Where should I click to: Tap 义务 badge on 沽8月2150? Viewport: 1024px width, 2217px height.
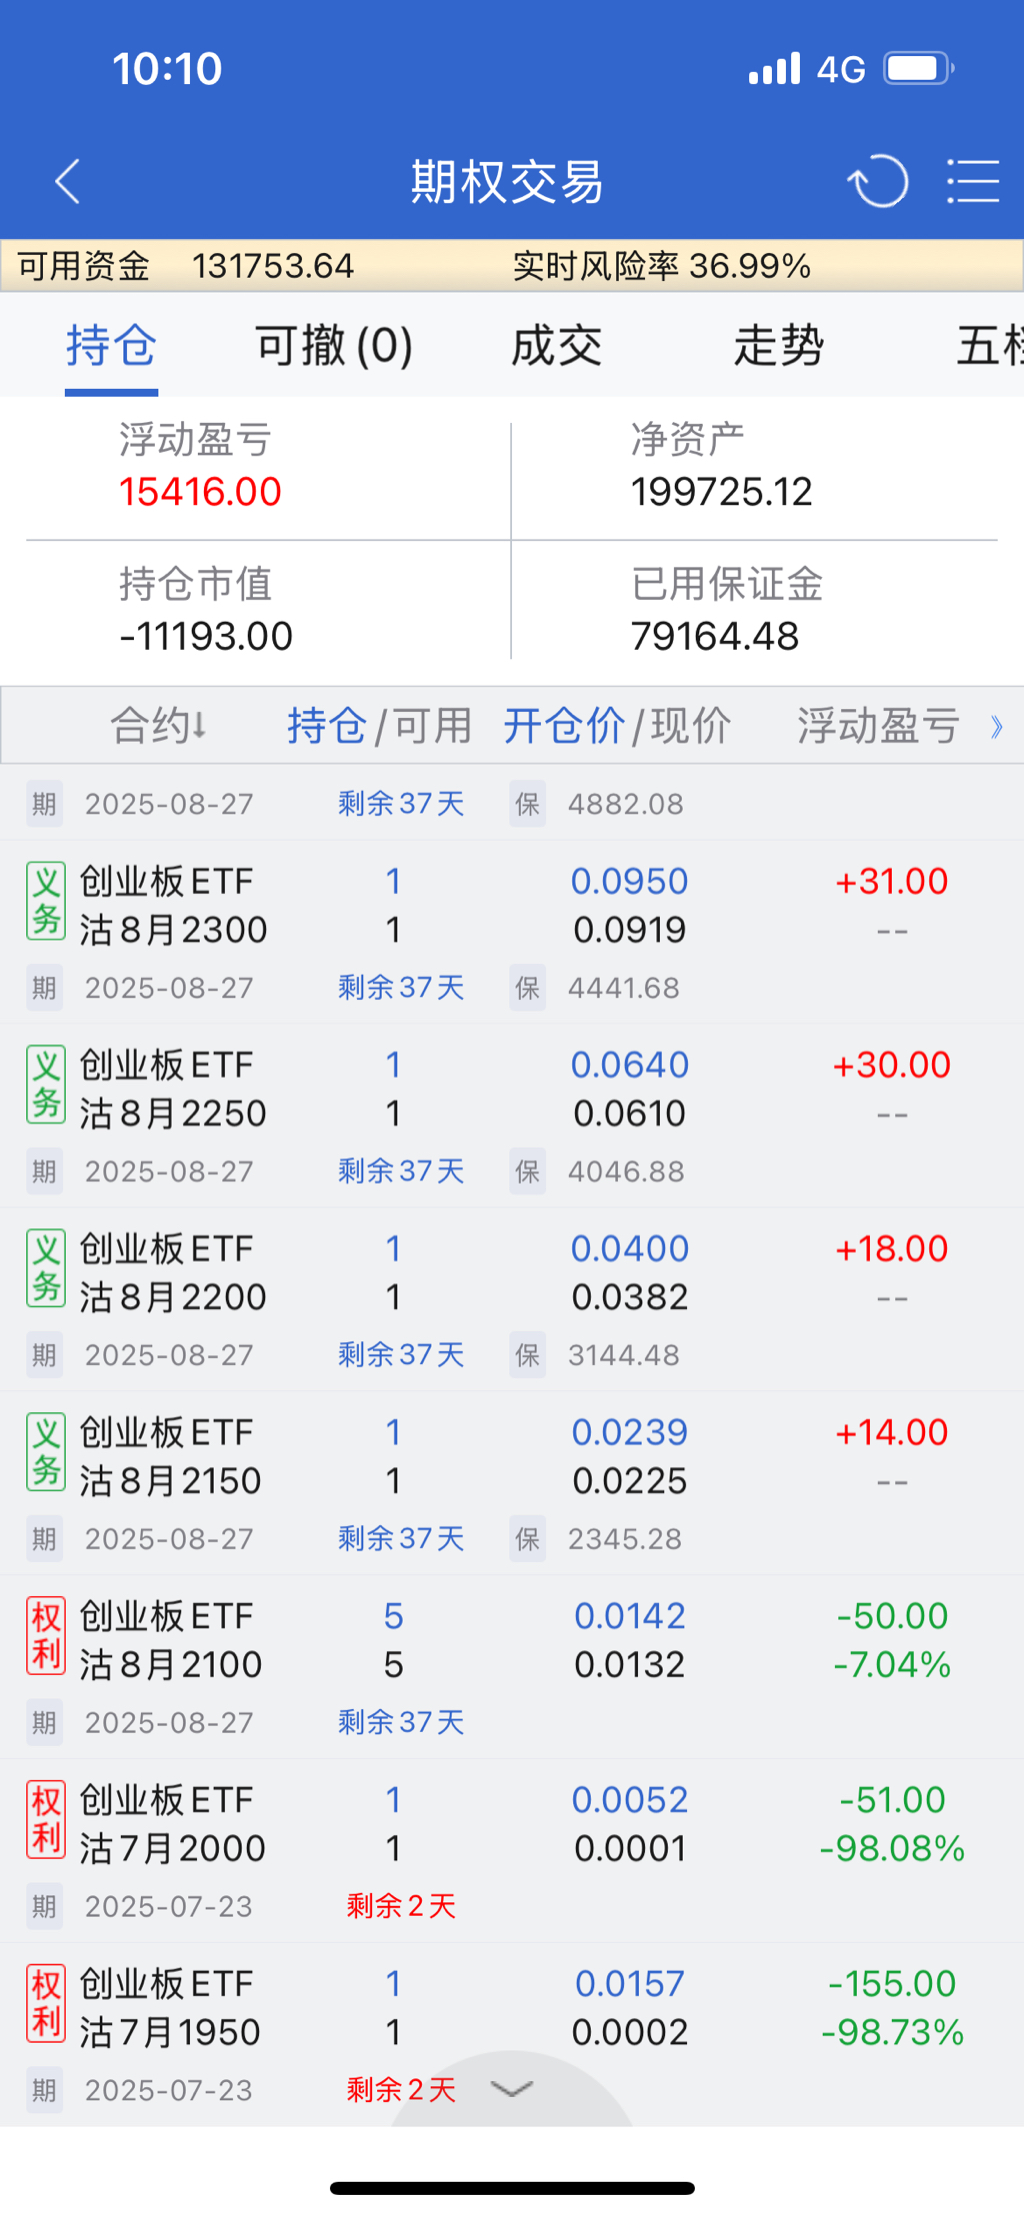[x=46, y=1453]
